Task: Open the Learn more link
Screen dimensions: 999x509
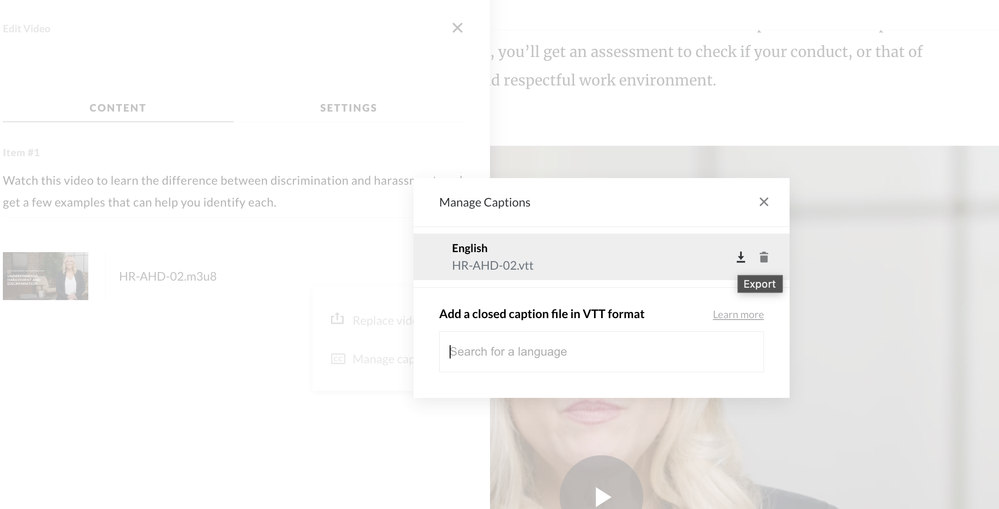Action: 738,315
